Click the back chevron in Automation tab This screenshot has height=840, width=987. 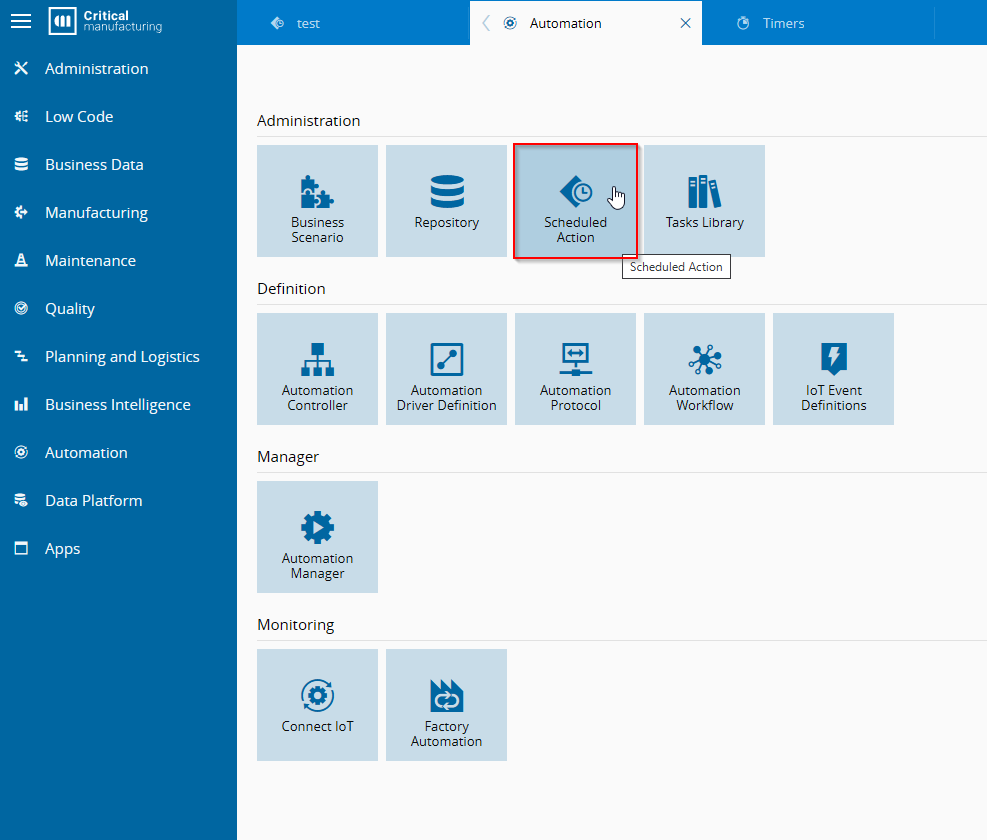(486, 23)
